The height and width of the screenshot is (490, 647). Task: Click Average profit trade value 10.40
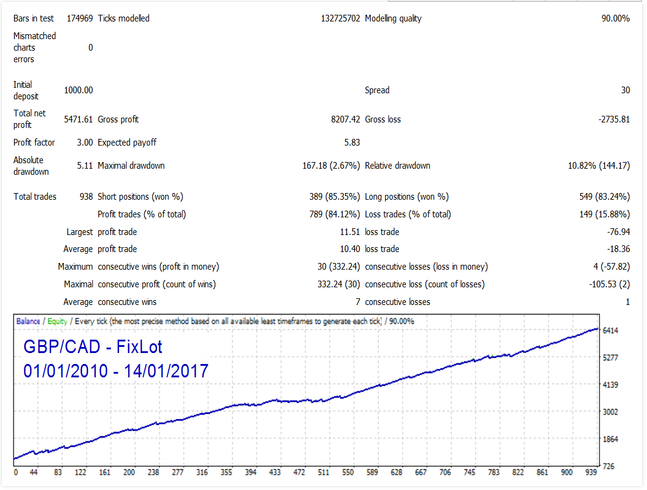350,249
